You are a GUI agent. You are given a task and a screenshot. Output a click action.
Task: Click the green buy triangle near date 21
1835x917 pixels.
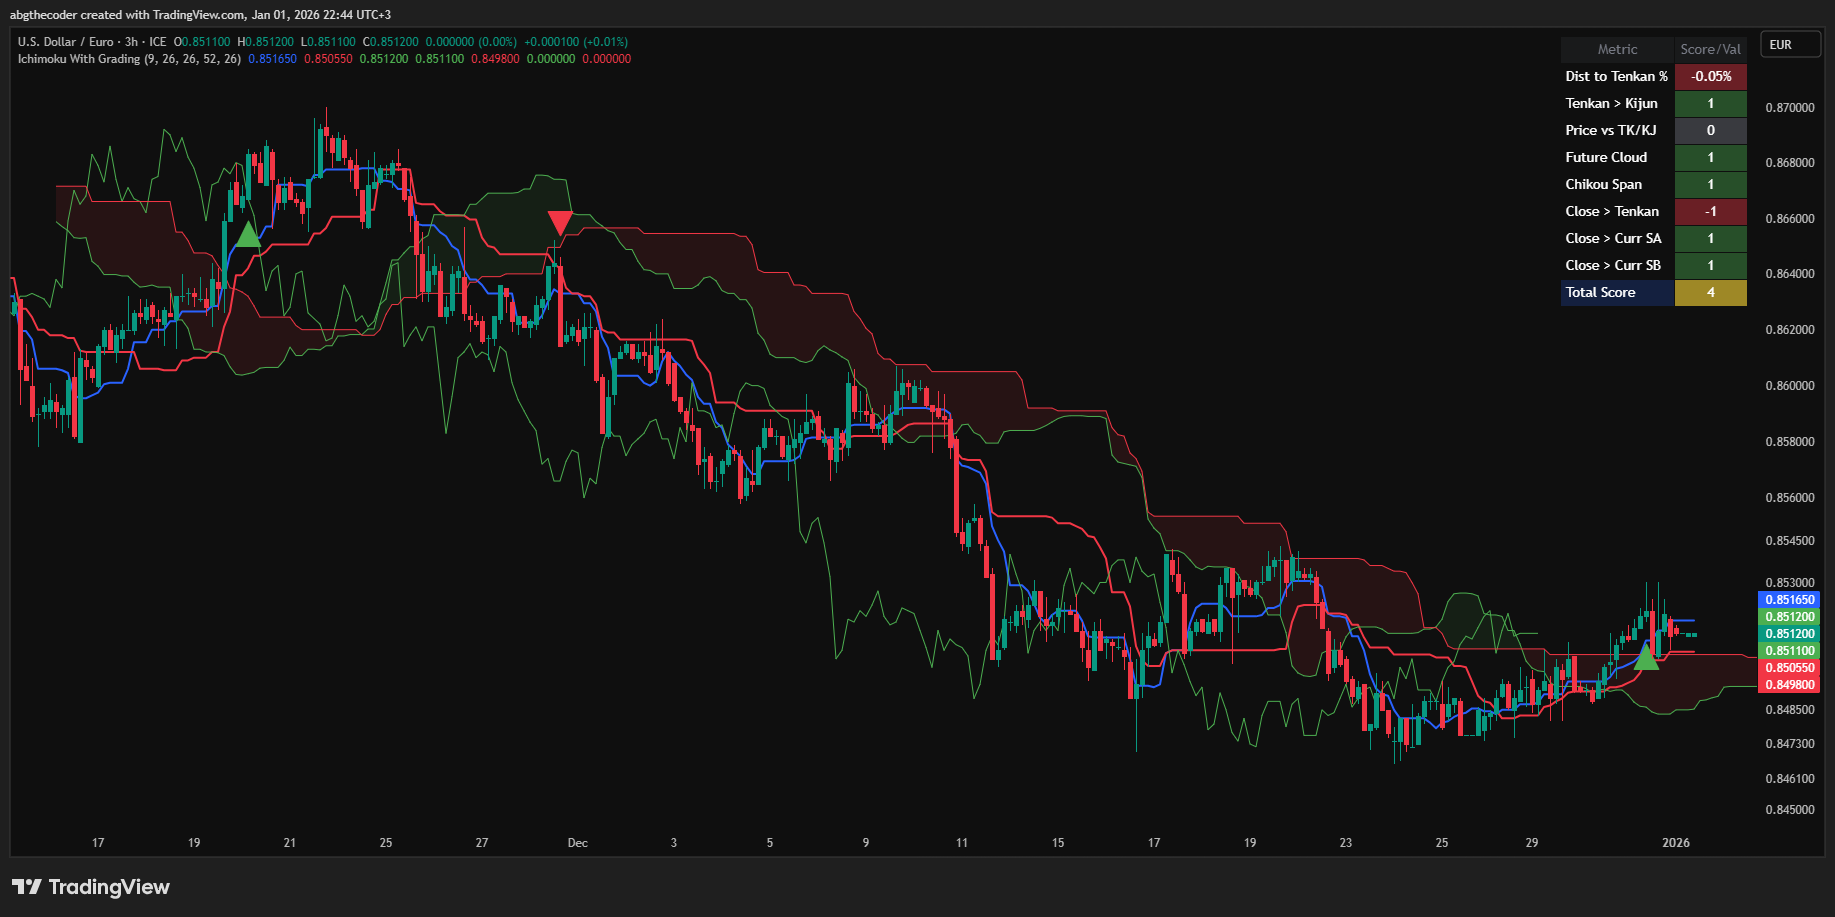point(247,234)
